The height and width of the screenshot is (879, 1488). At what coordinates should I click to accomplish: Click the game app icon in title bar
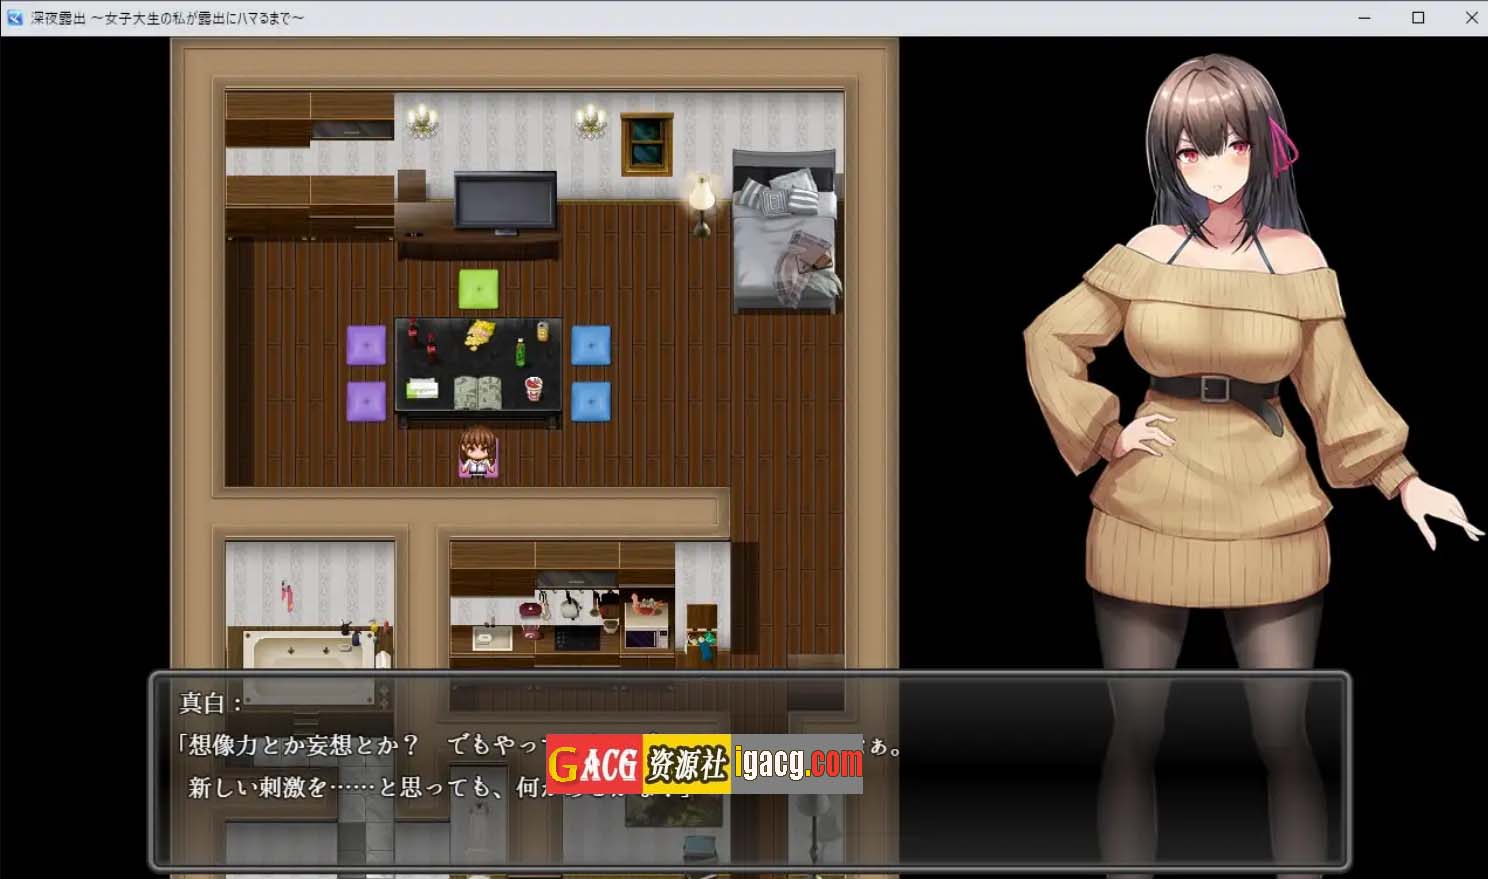coord(15,18)
